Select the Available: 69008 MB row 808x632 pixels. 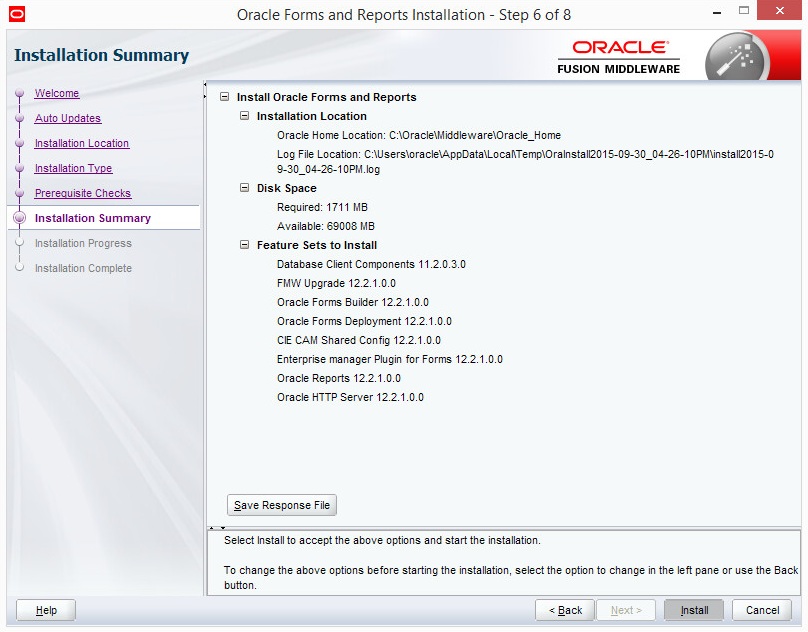click(326, 226)
